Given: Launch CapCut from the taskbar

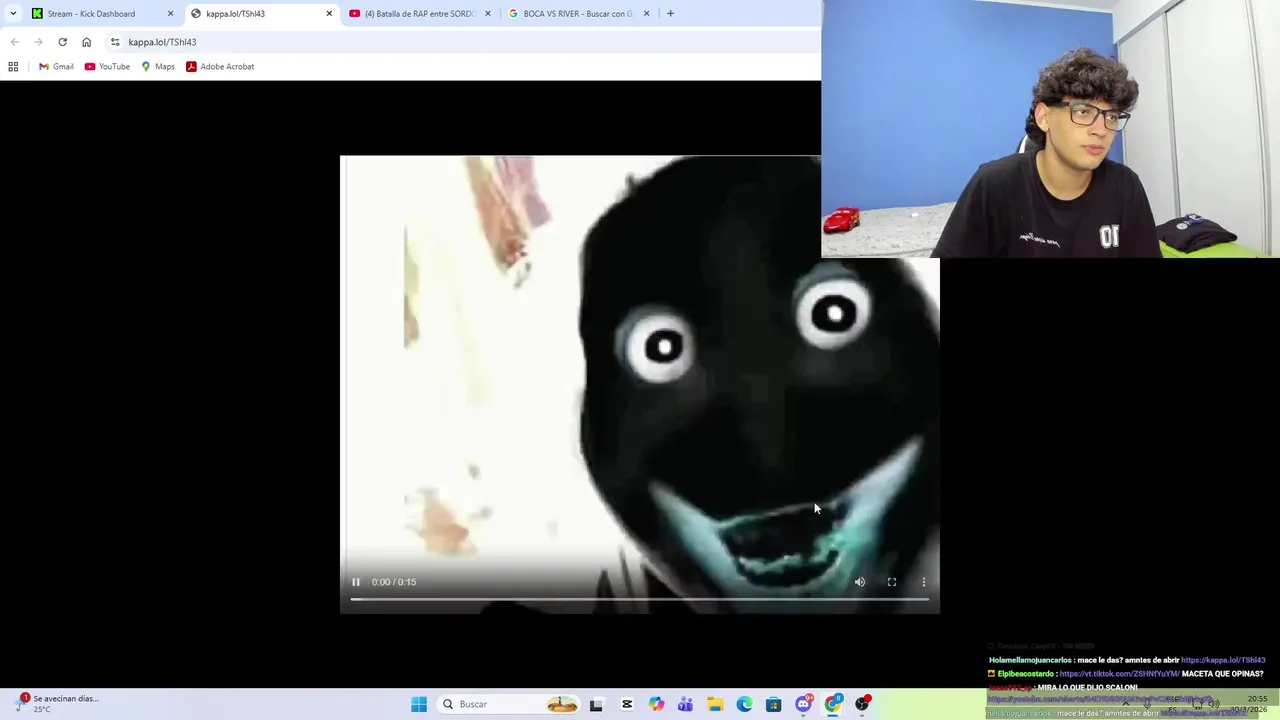Looking at the screenshot, I should click(627, 704).
